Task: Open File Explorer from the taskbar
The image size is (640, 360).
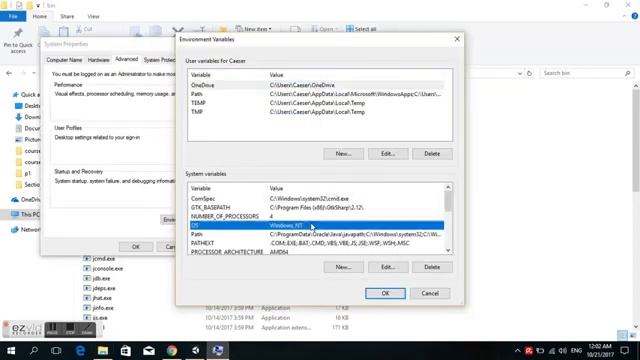Action: coord(103,351)
